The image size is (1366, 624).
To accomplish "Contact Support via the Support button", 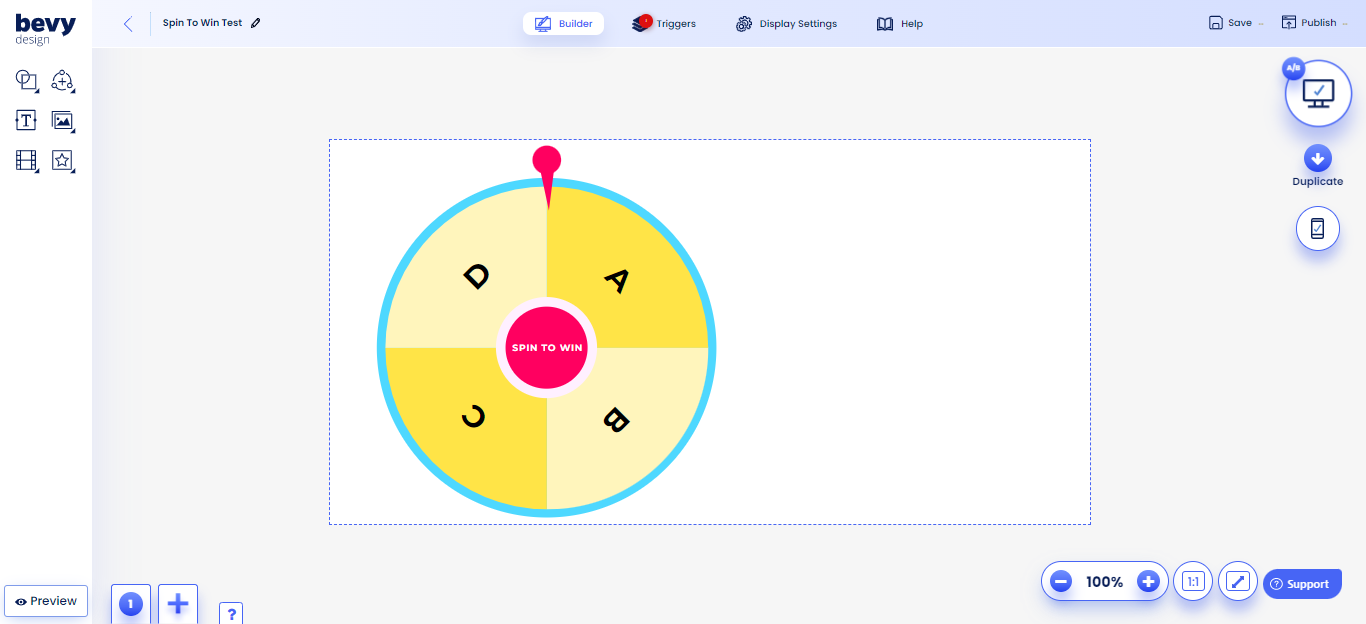I will click(1302, 583).
